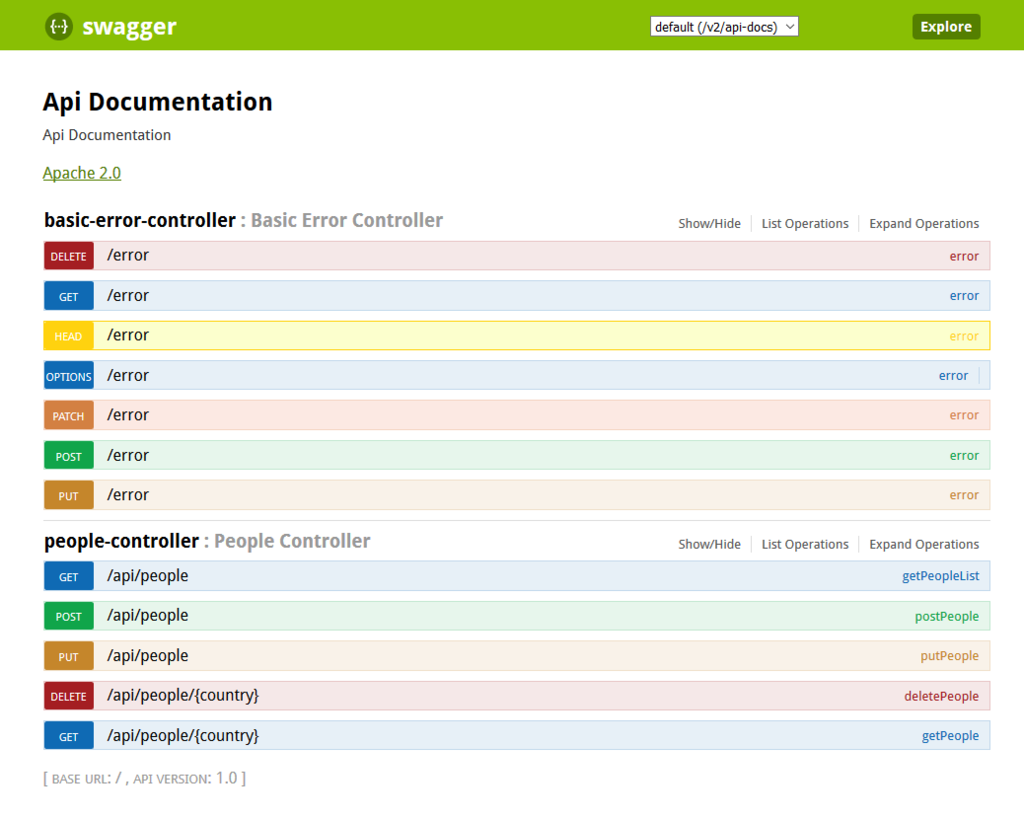Click the Api Documentation title heading

pos(157,102)
